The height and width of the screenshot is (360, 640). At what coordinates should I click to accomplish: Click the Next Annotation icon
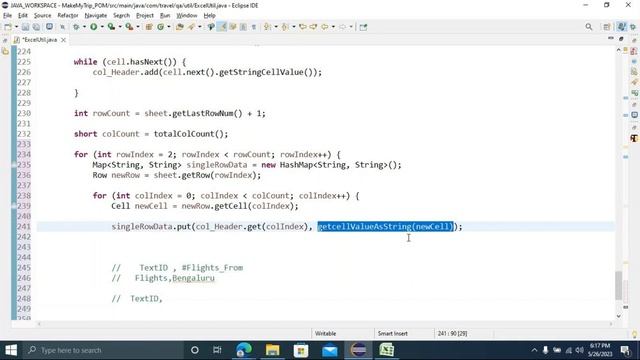click(267, 27)
